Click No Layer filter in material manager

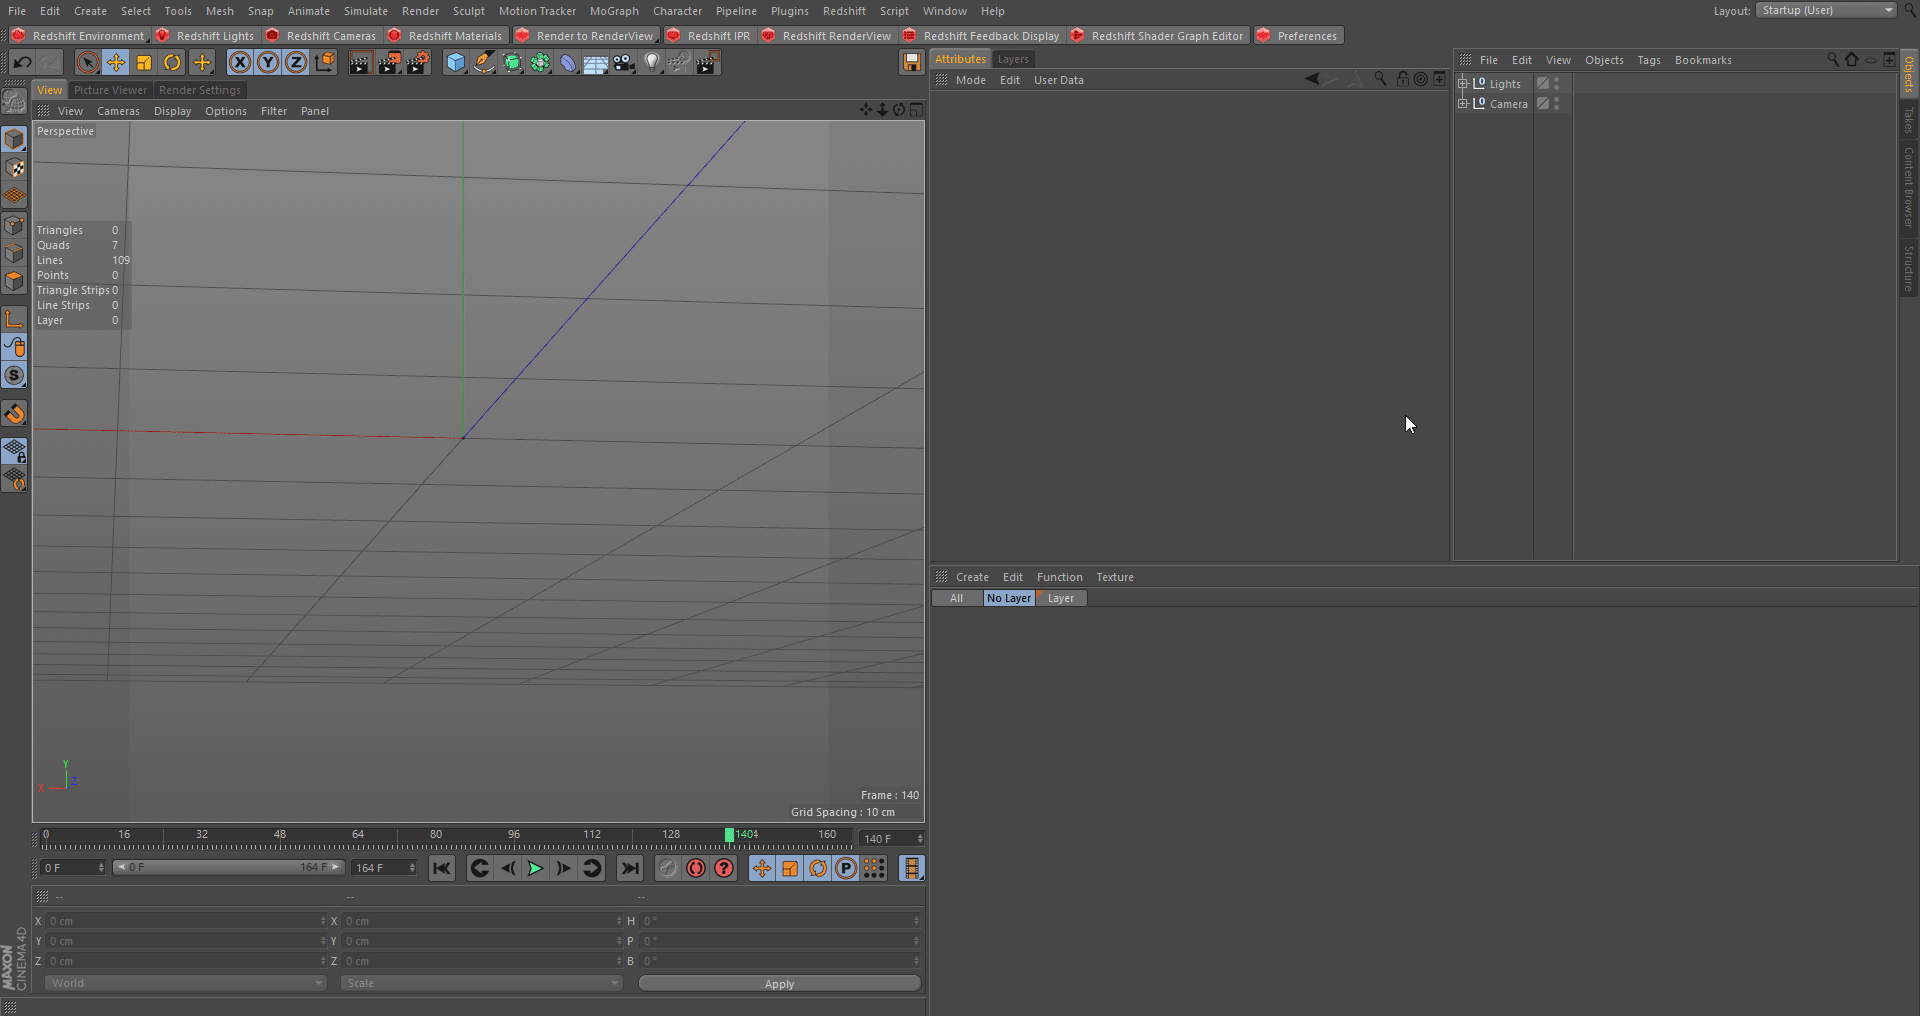click(1009, 598)
